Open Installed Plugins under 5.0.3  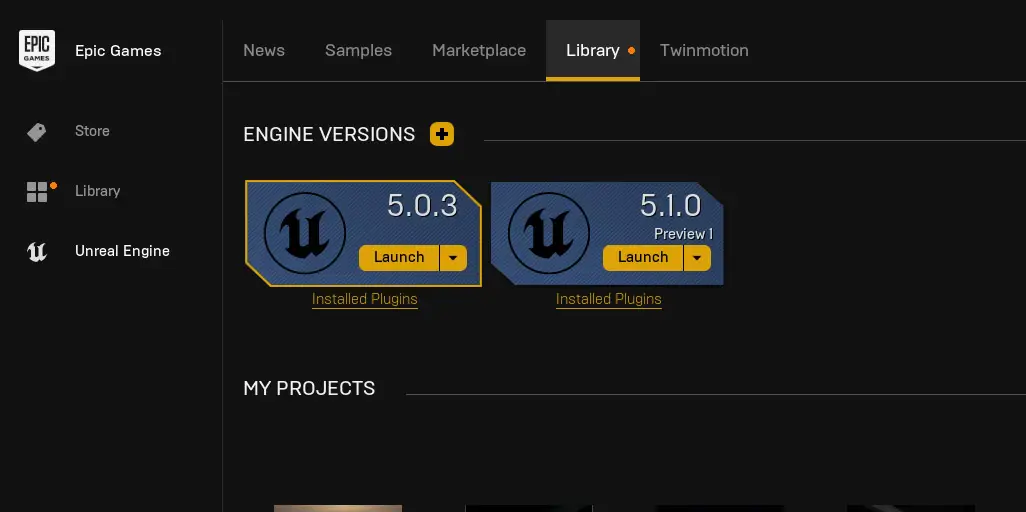pyautogui.click(x=365, y=299)
